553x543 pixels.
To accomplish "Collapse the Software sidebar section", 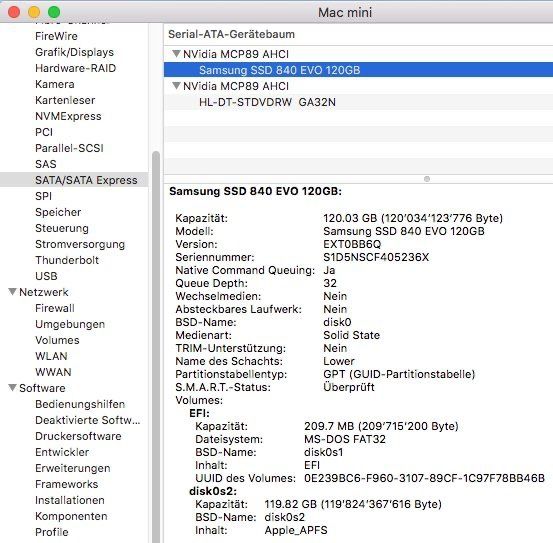I will pos(12,388).
